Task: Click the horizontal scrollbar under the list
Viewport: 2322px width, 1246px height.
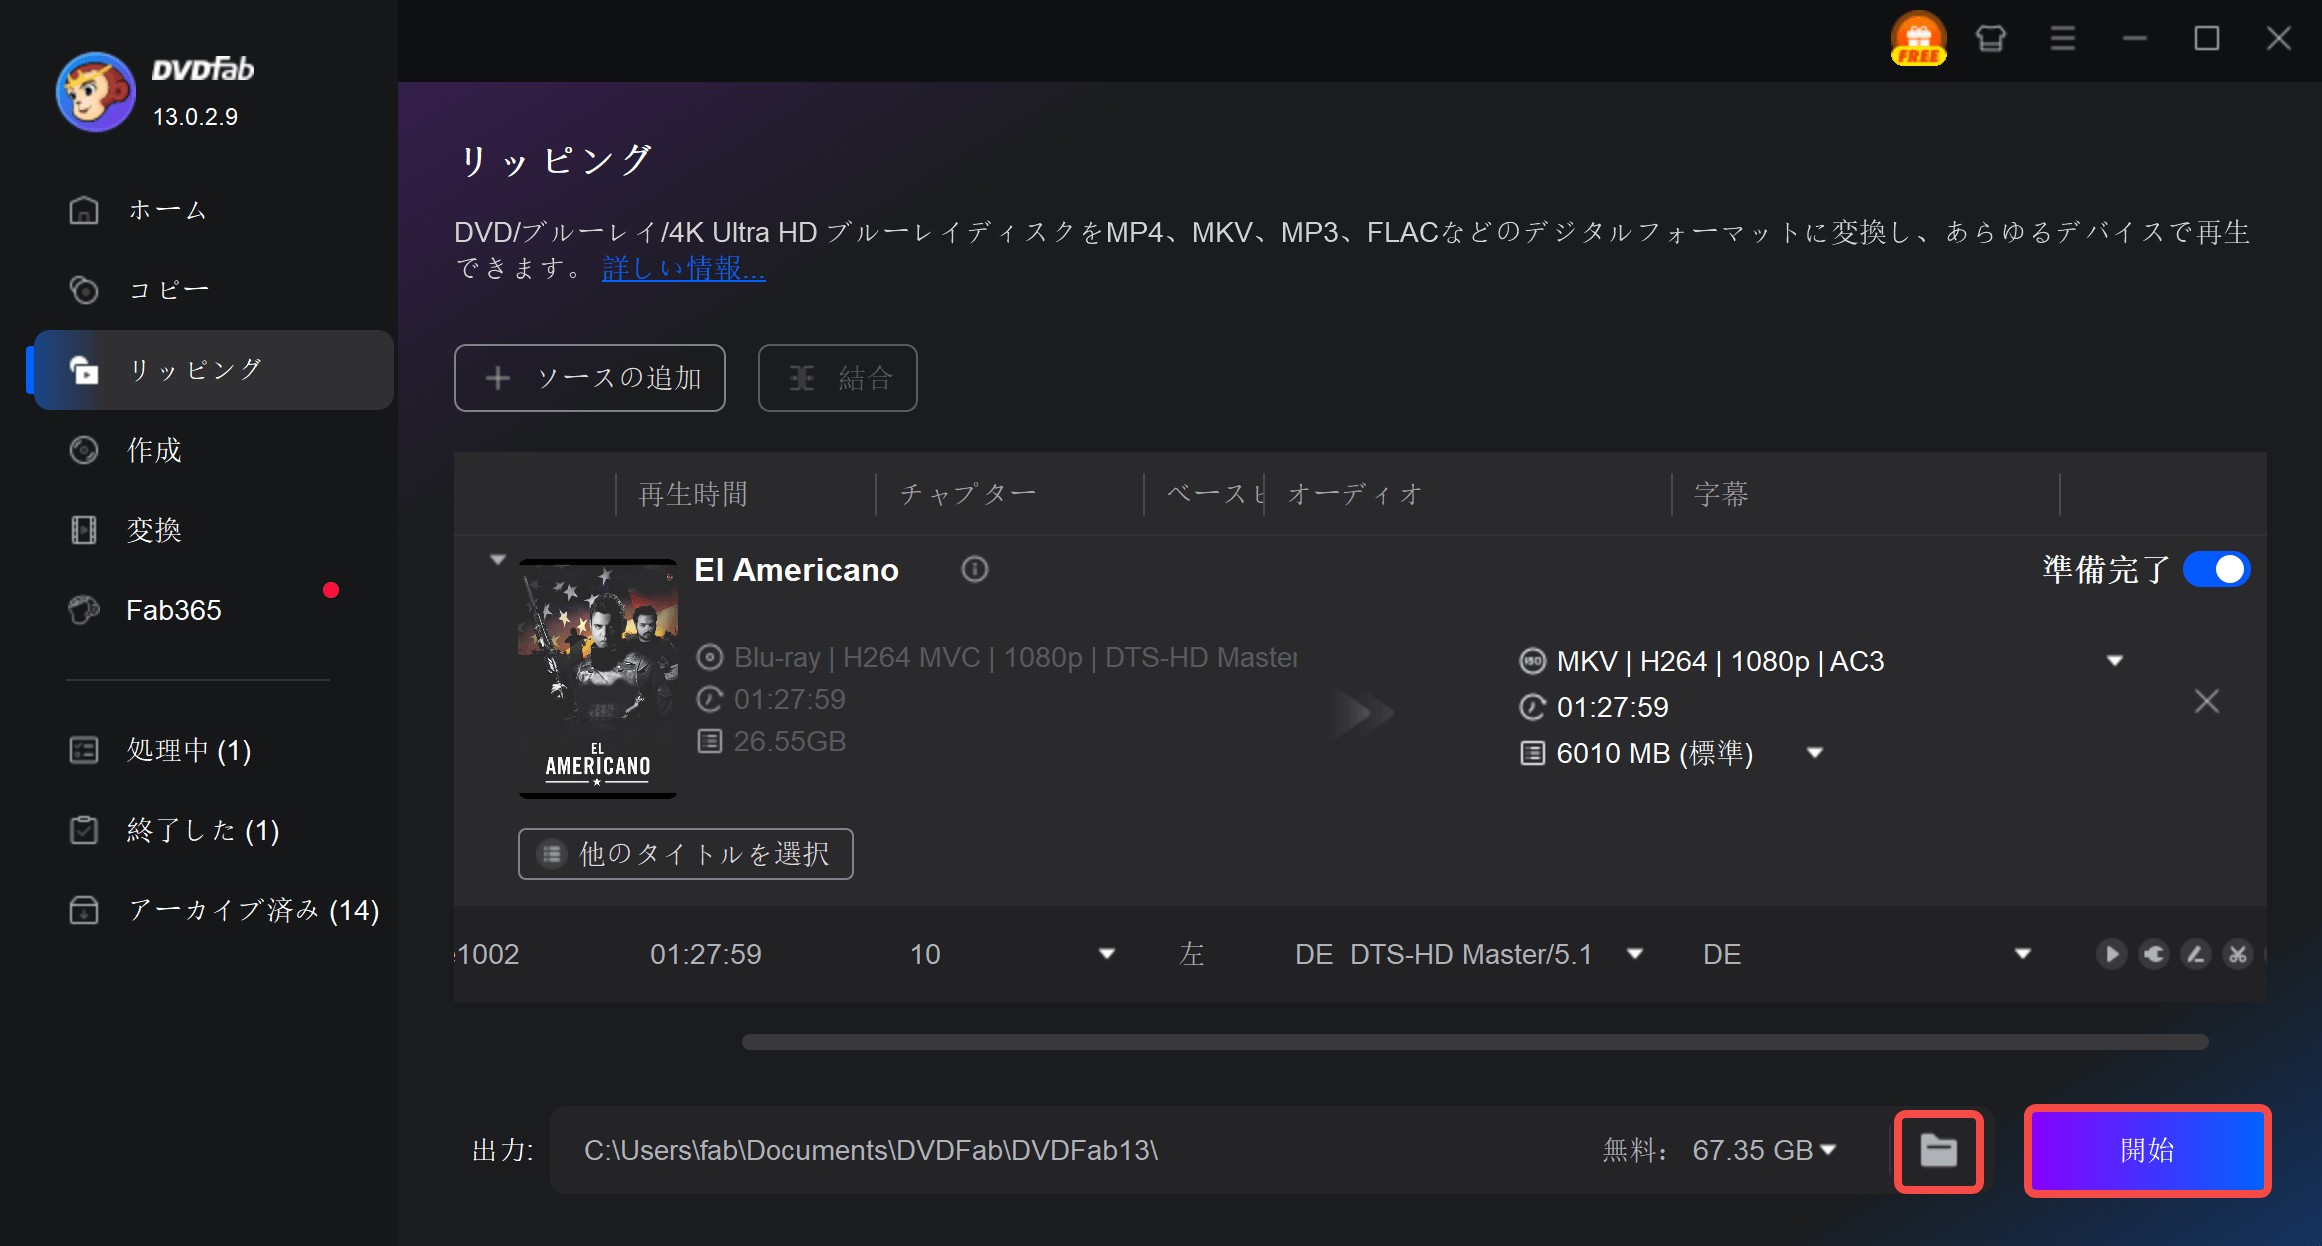Action: 1474,1042
